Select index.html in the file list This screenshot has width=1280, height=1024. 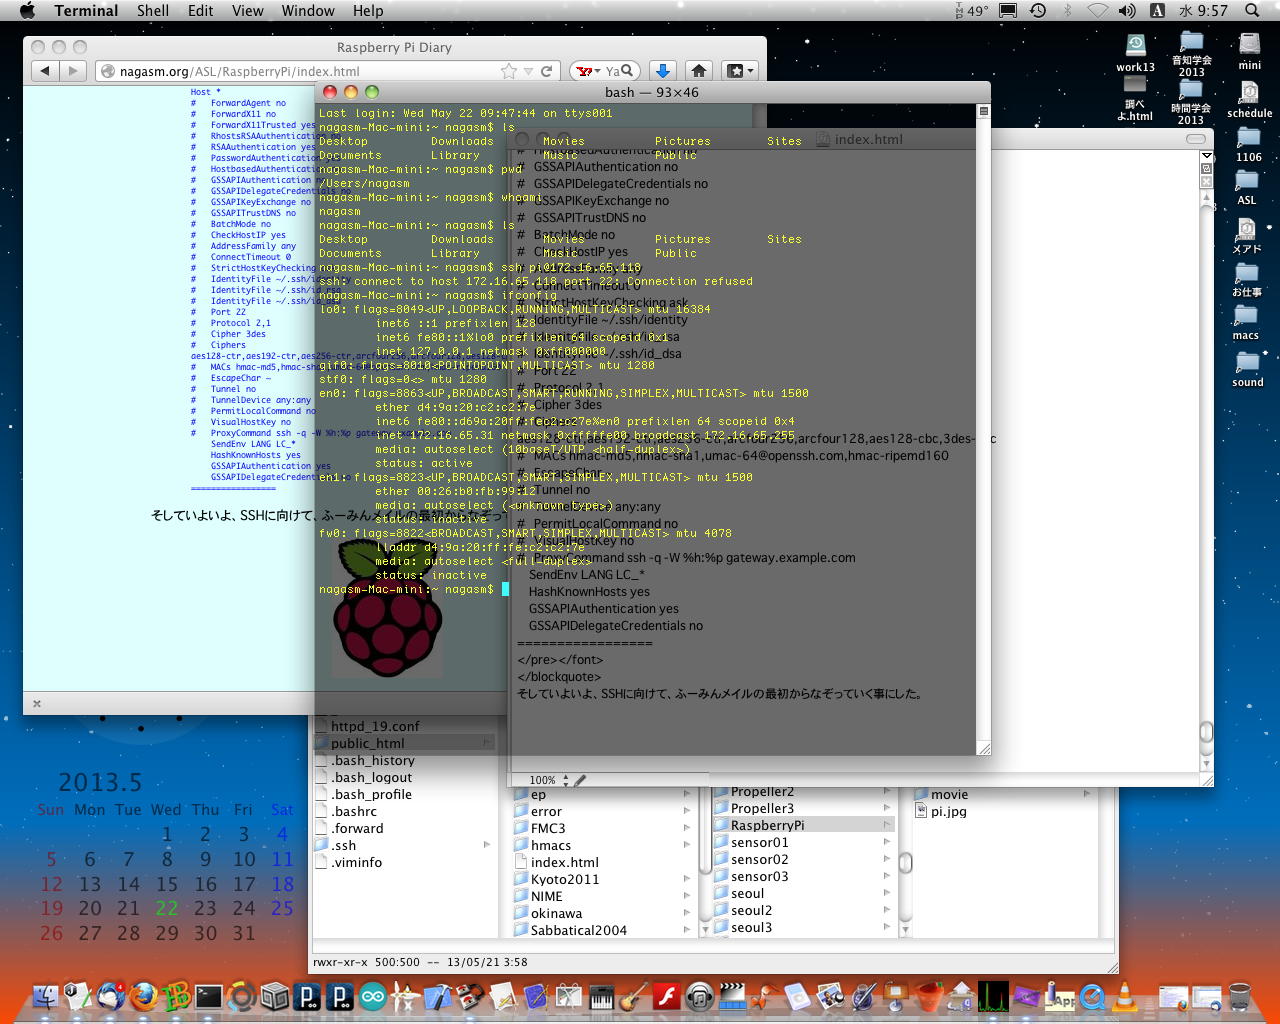[564, 862]
